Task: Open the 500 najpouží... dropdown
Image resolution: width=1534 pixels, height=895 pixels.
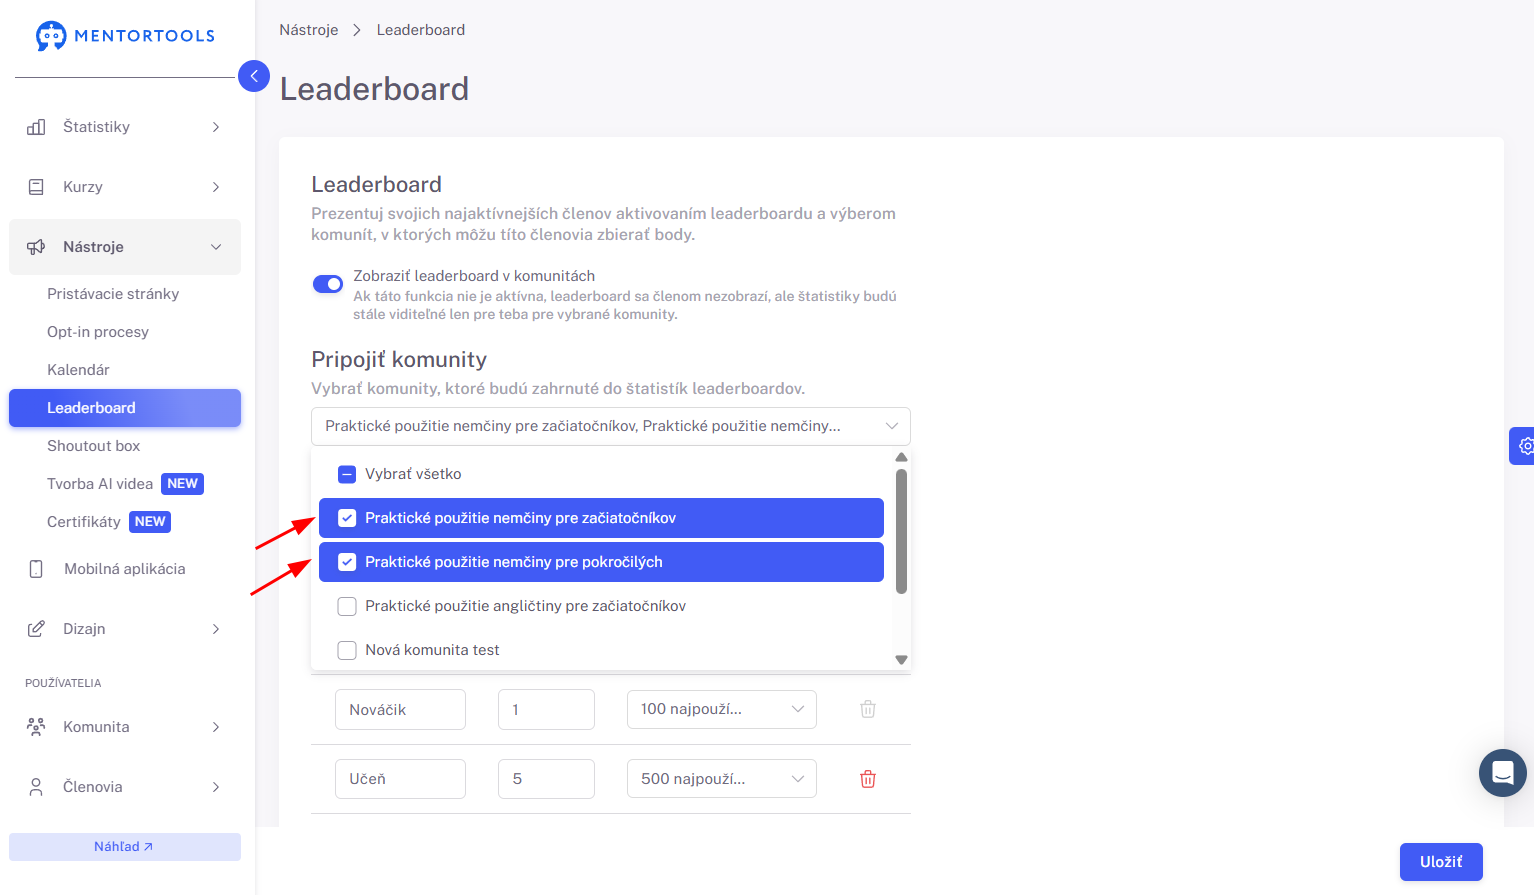Action: 722,779
